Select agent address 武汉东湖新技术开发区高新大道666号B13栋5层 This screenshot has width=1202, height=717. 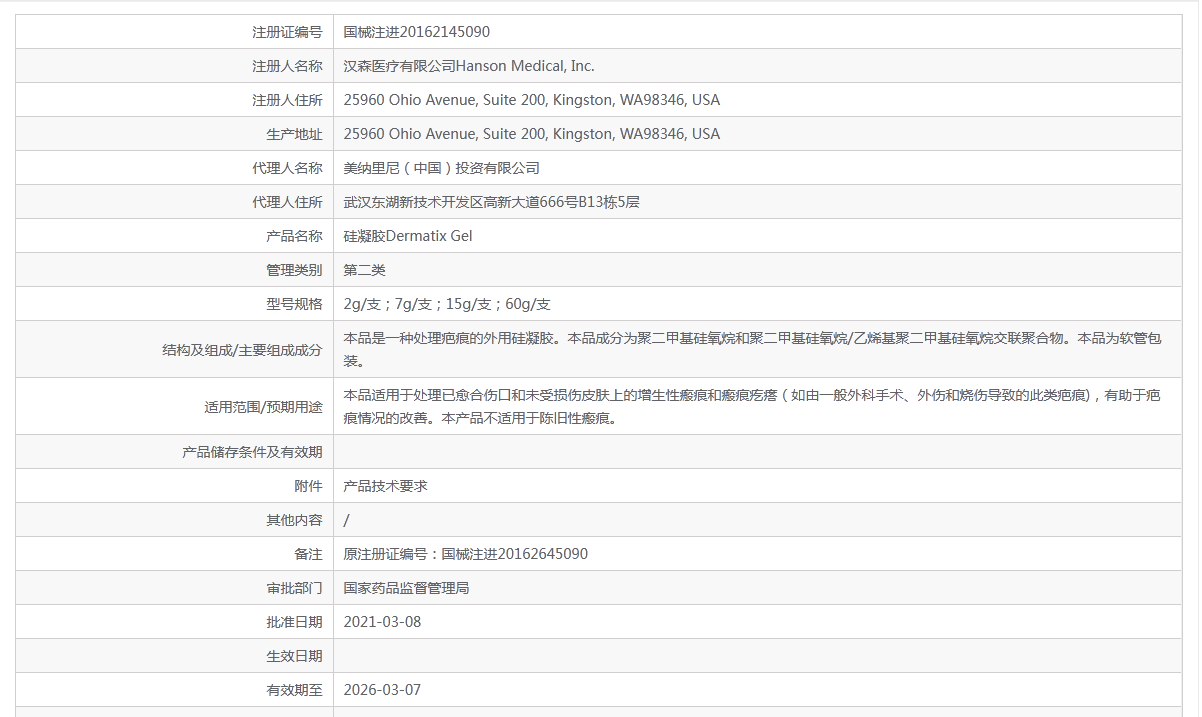pos(492,202)
